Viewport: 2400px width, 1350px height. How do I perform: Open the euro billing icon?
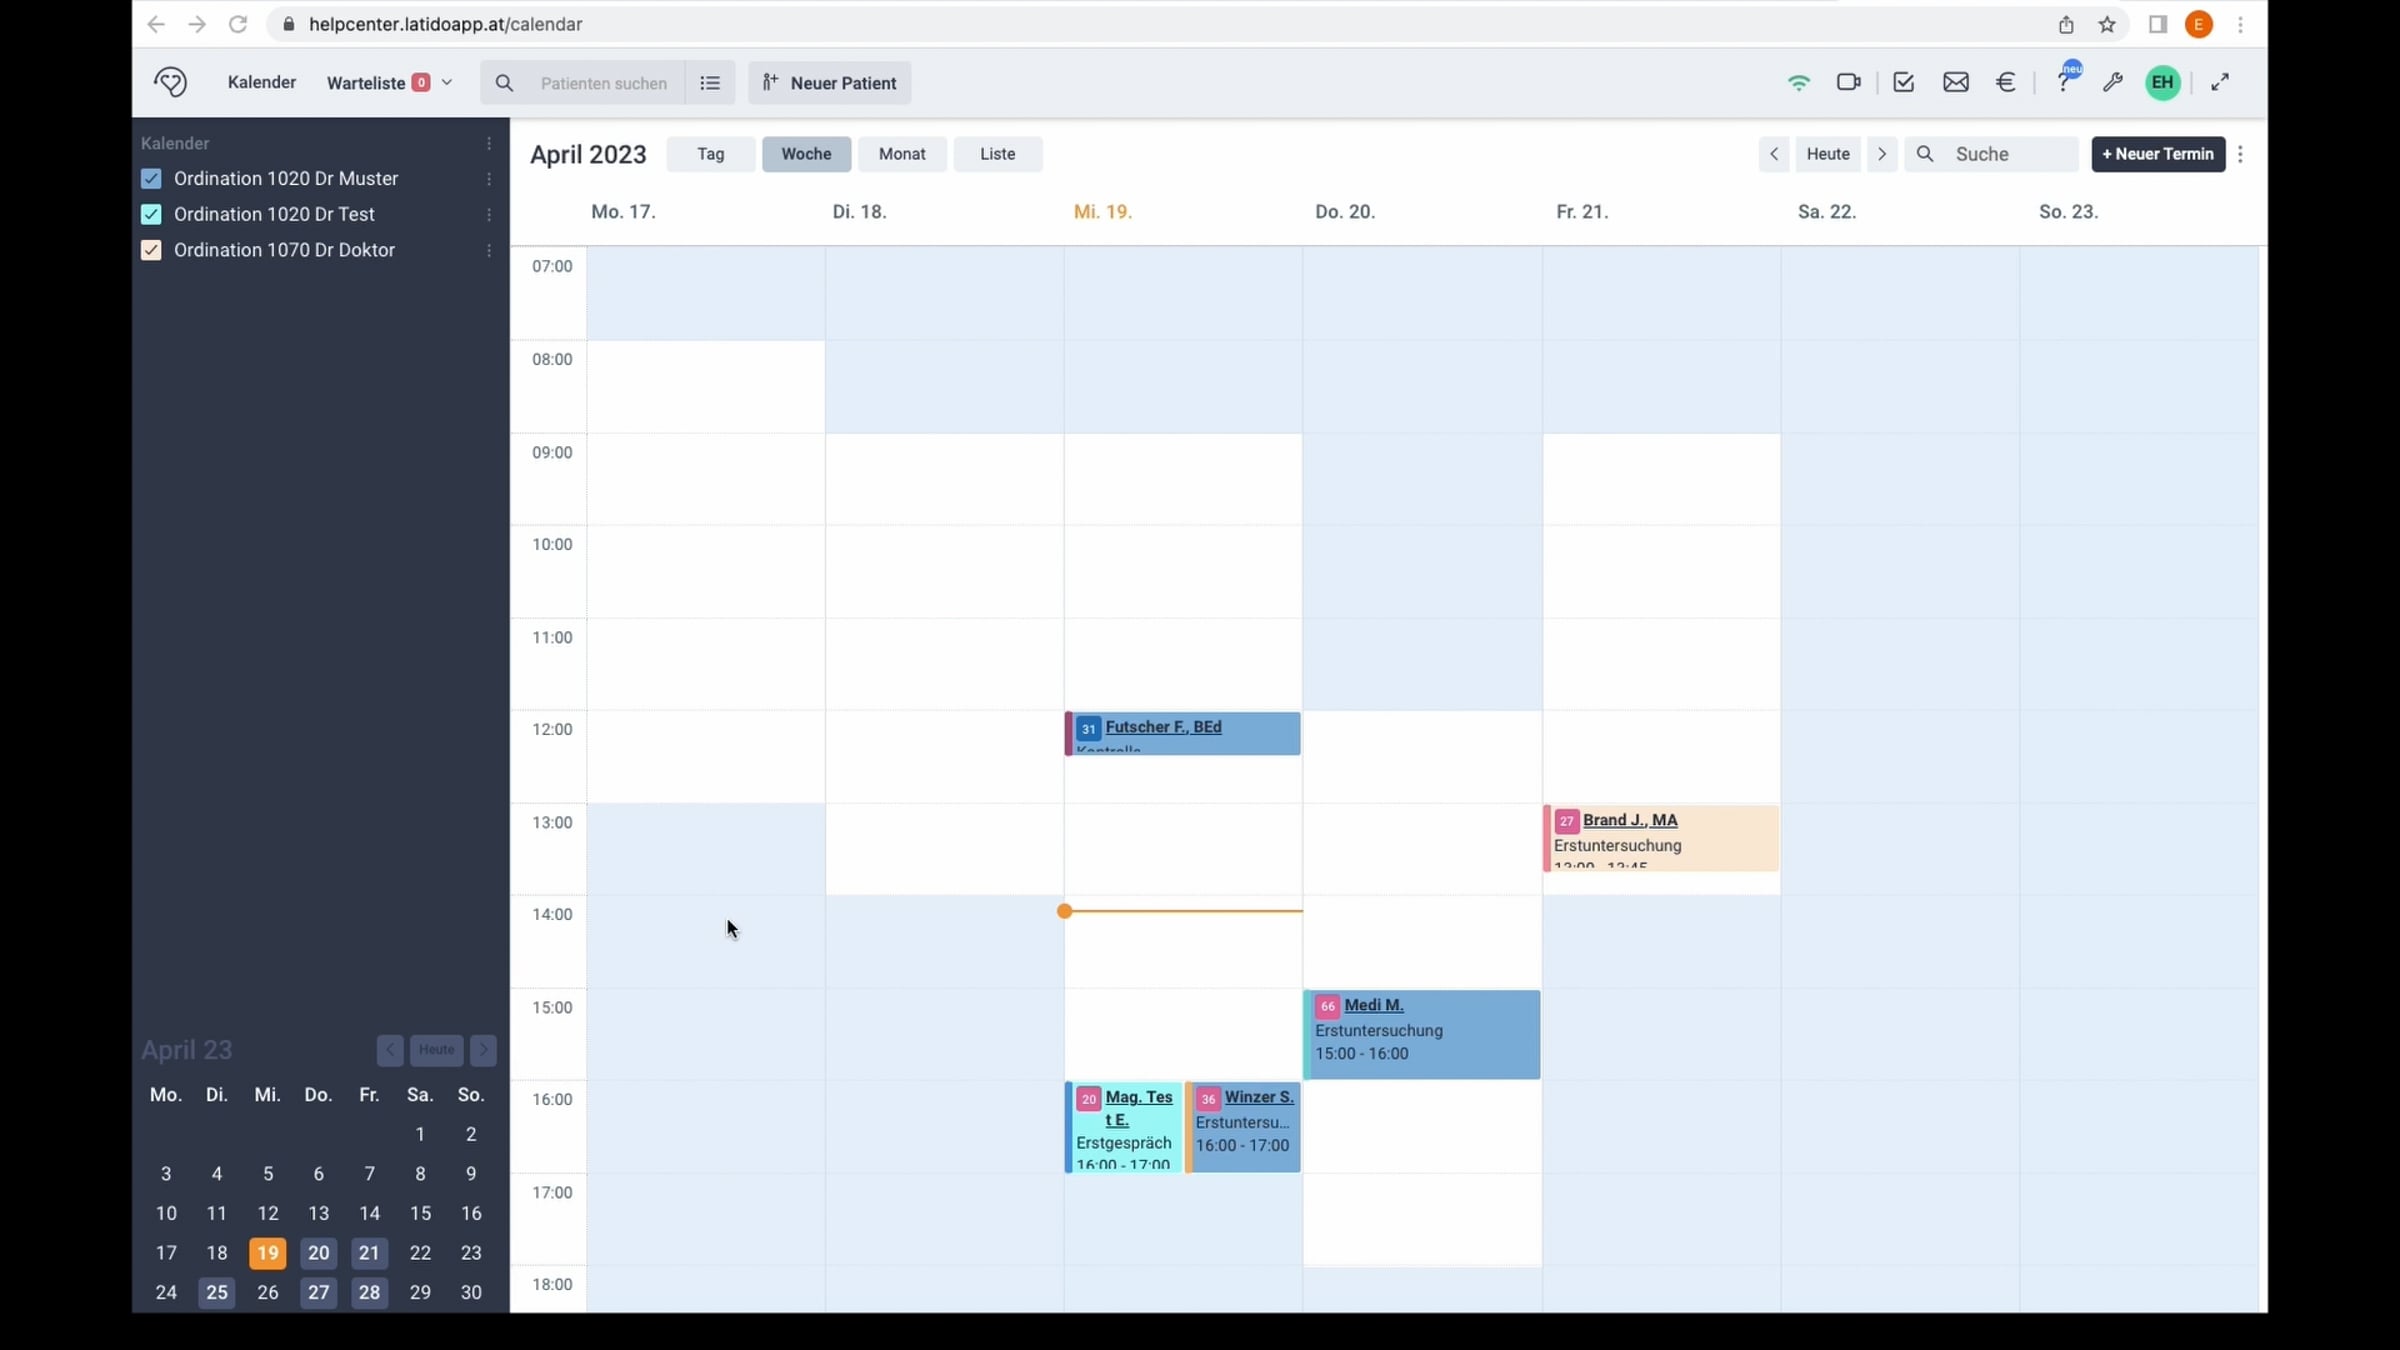2005,82
